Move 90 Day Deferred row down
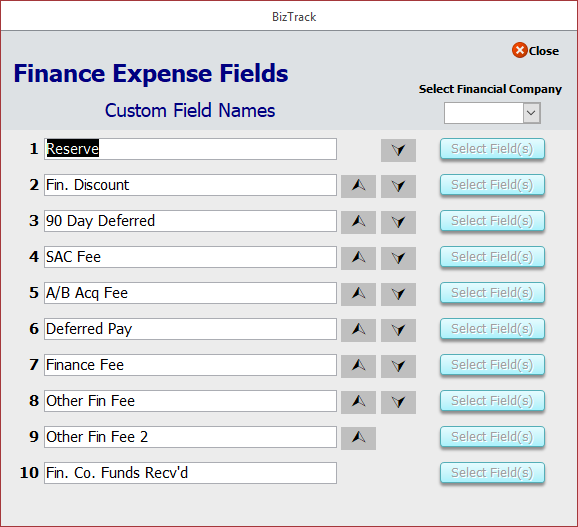Screen dimensions: 578x527 point(398,222)
